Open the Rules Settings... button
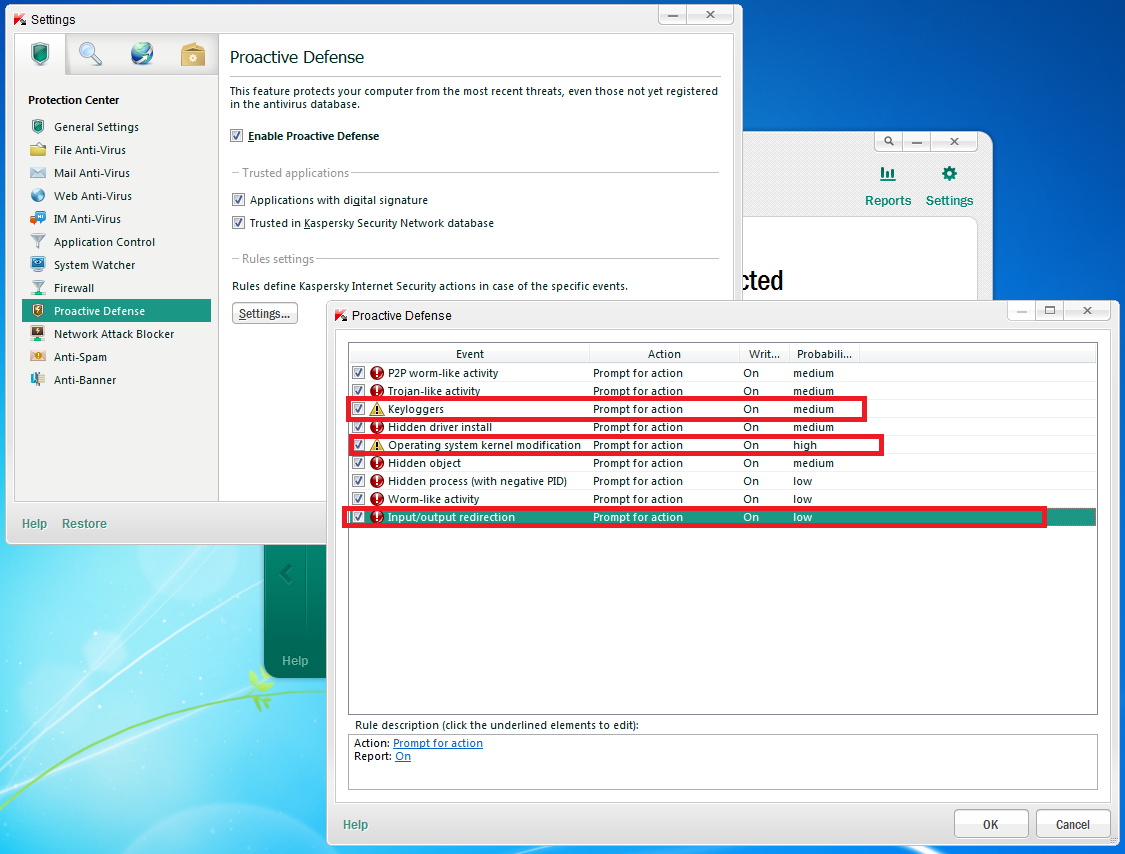 [265, 314]
